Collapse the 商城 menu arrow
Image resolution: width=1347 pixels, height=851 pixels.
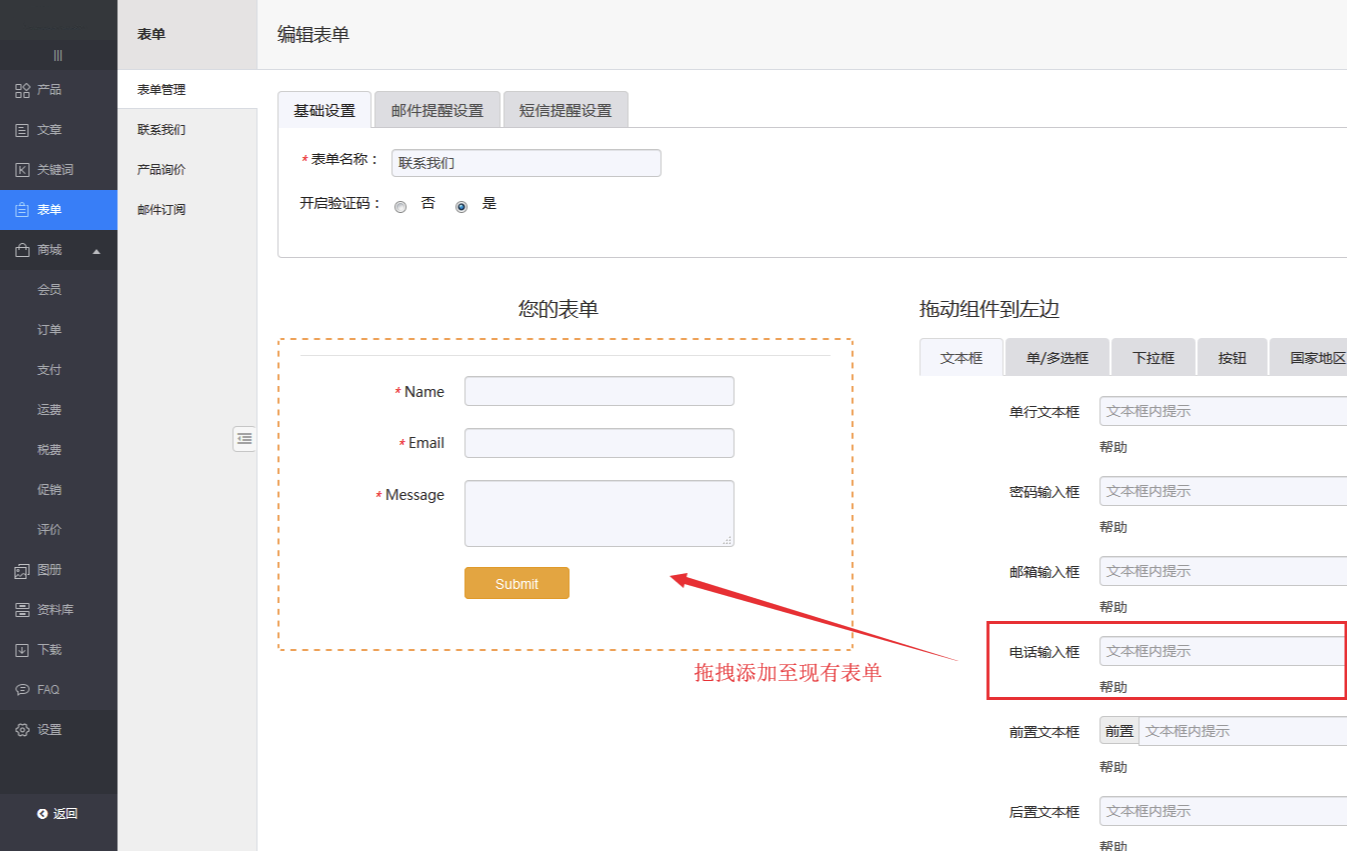click(x=97, y=251)
